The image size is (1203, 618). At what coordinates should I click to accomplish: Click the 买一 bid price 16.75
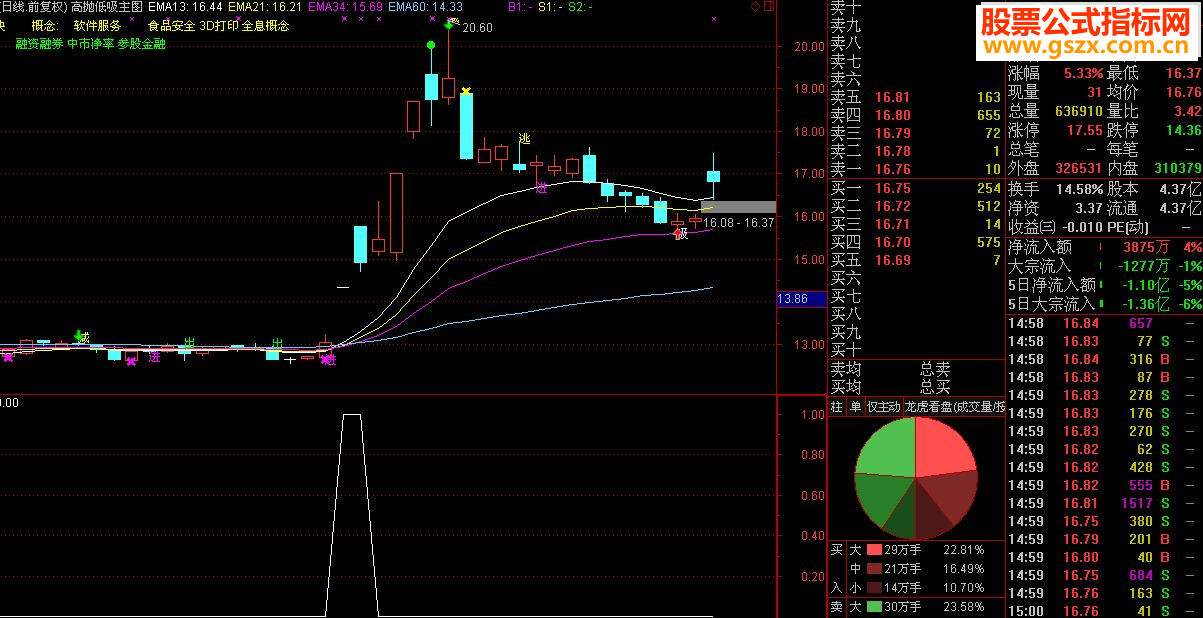coord(892,189)
